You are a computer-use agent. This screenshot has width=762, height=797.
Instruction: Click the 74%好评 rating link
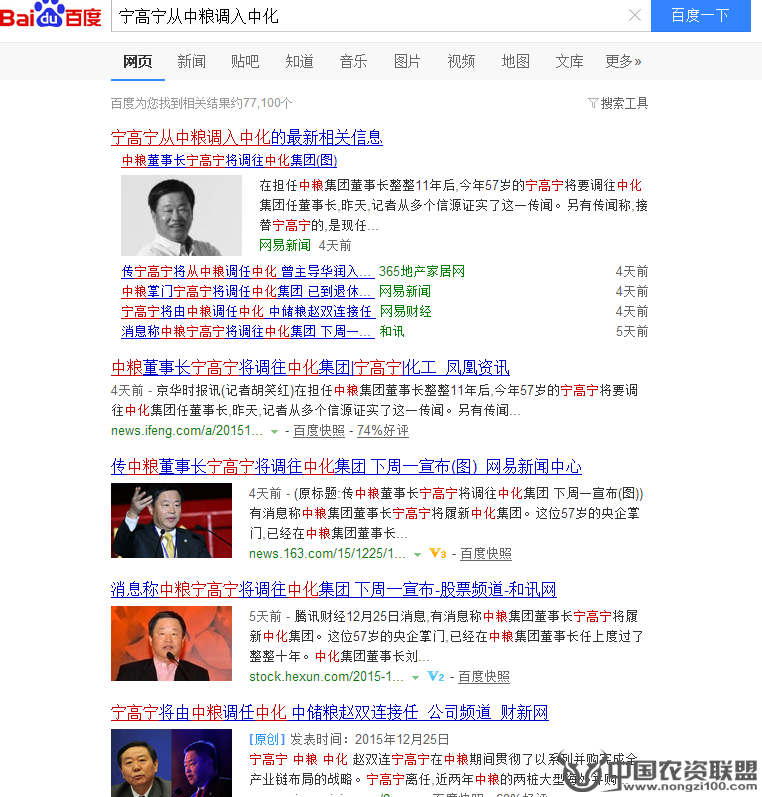click(x=383, y=431)
